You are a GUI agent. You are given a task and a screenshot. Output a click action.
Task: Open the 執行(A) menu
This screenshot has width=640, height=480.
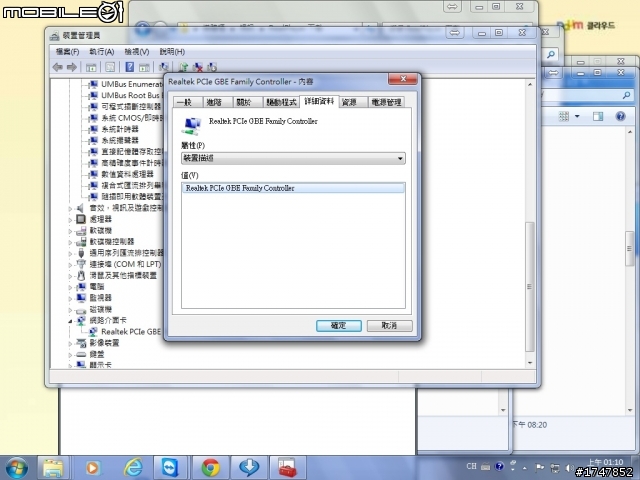click(102, 52)
